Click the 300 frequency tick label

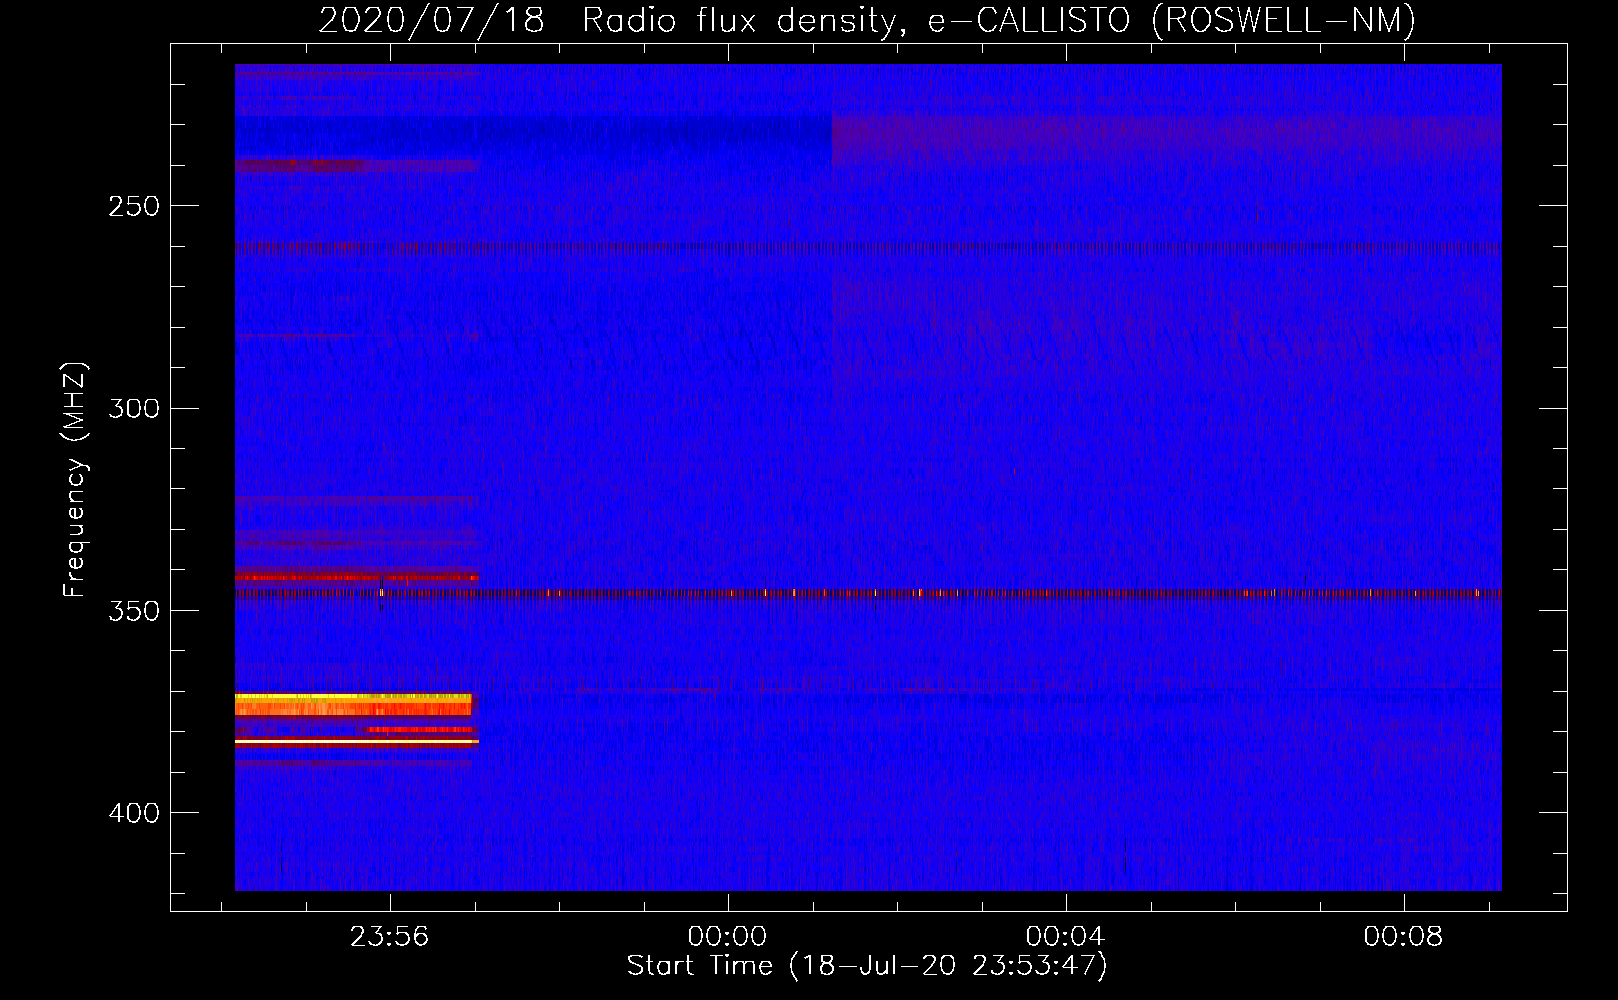pos(134,408)
